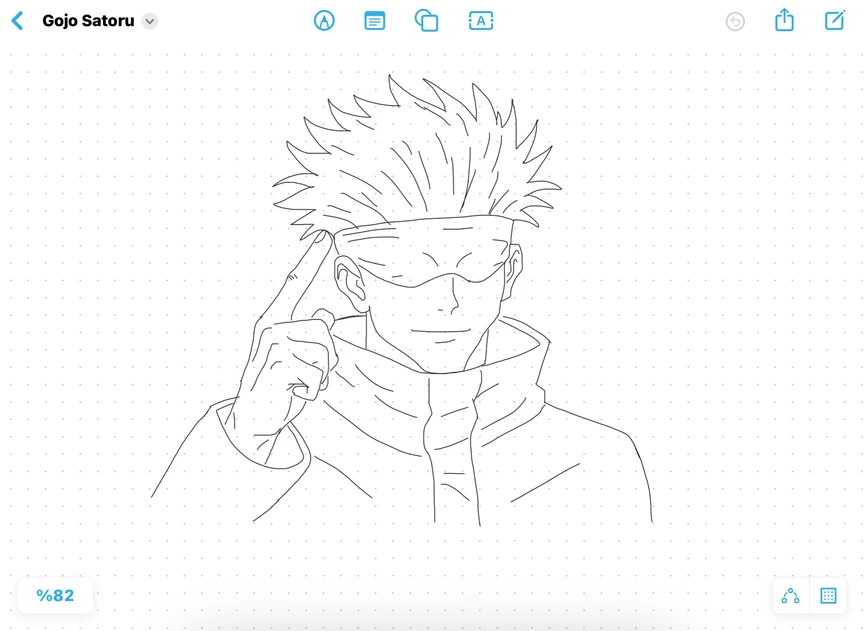Toggle connector lines mode
Image resolution: width=864 pixels, height=631 pixels.
point(790,596)
